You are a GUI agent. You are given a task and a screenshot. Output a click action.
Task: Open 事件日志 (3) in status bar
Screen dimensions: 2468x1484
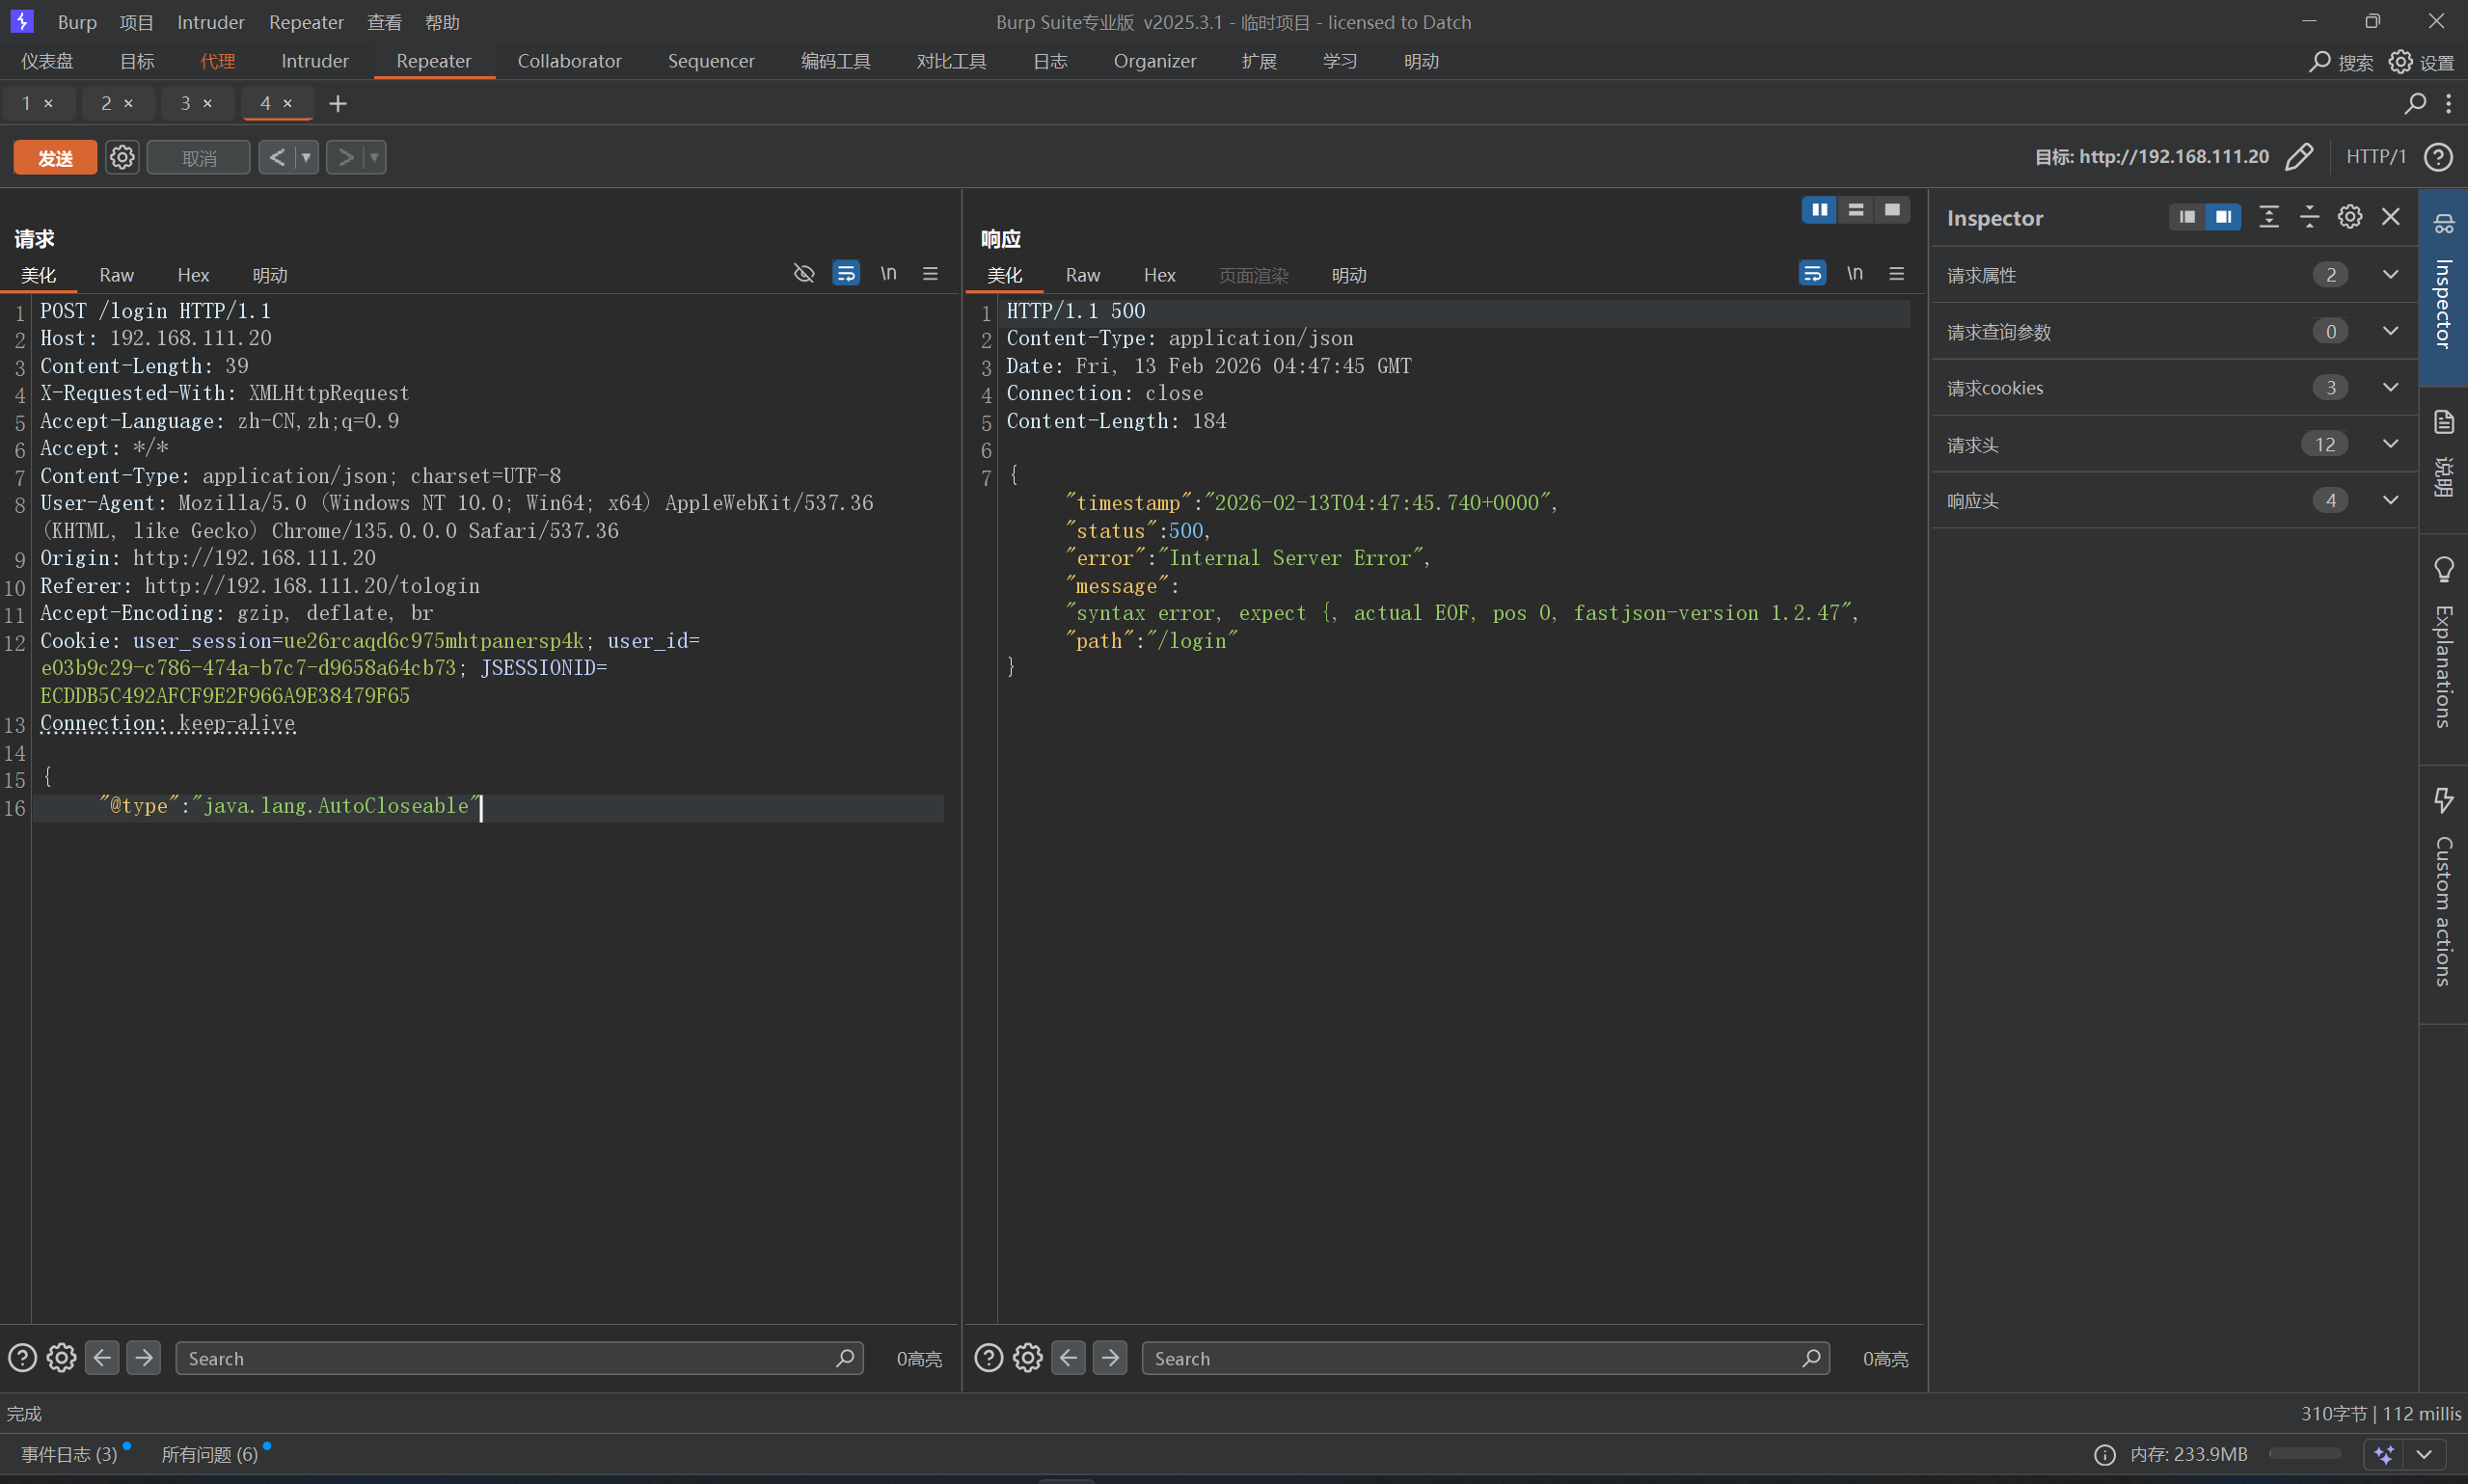click(x=70, y=1454)
